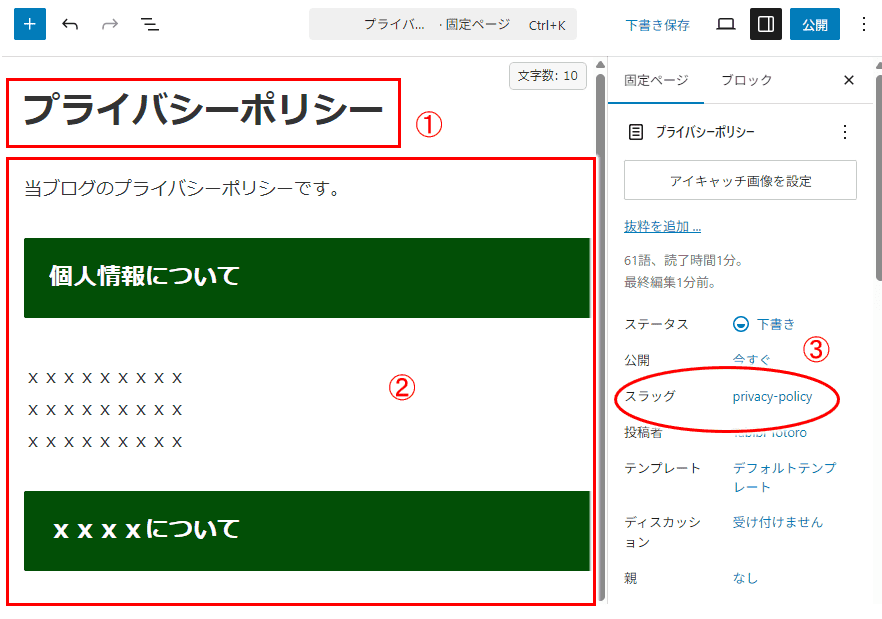The height and width of the screenshot is (619, 882).
Task: Click アイキャッチ画像を設定 button
Action: (x=740, y=181)
